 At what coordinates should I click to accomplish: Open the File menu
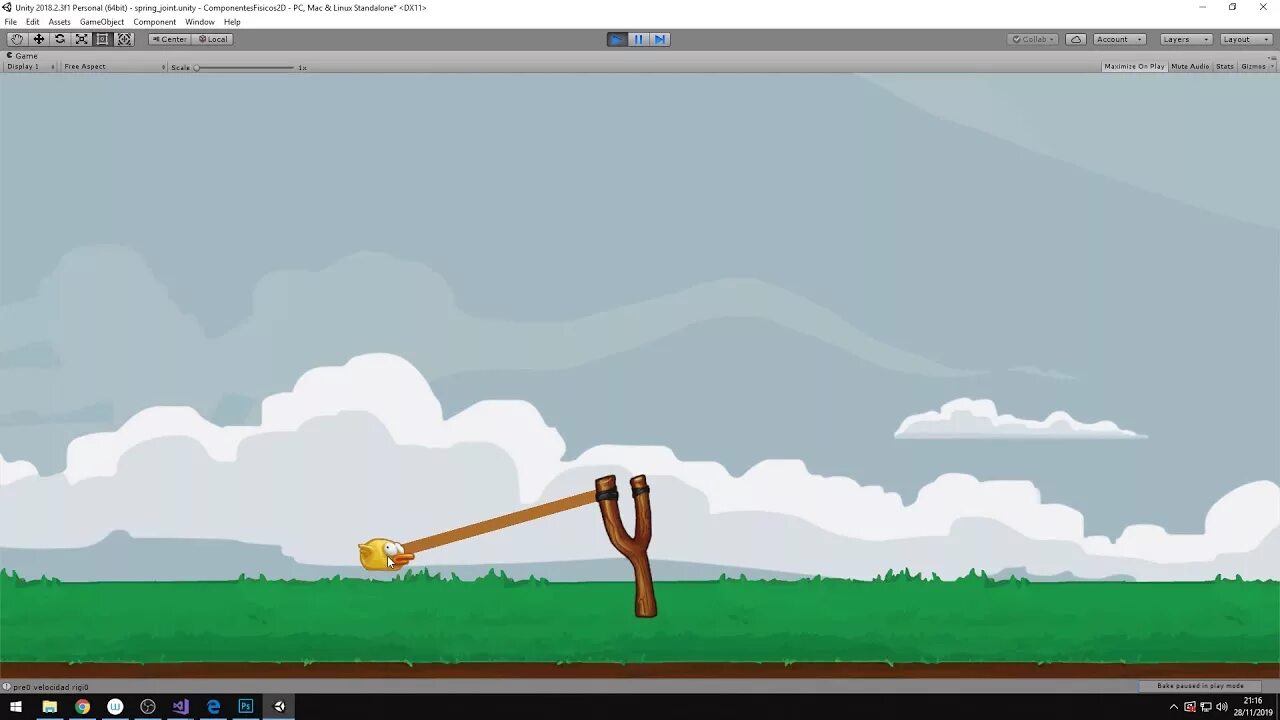tap(11, 22)
